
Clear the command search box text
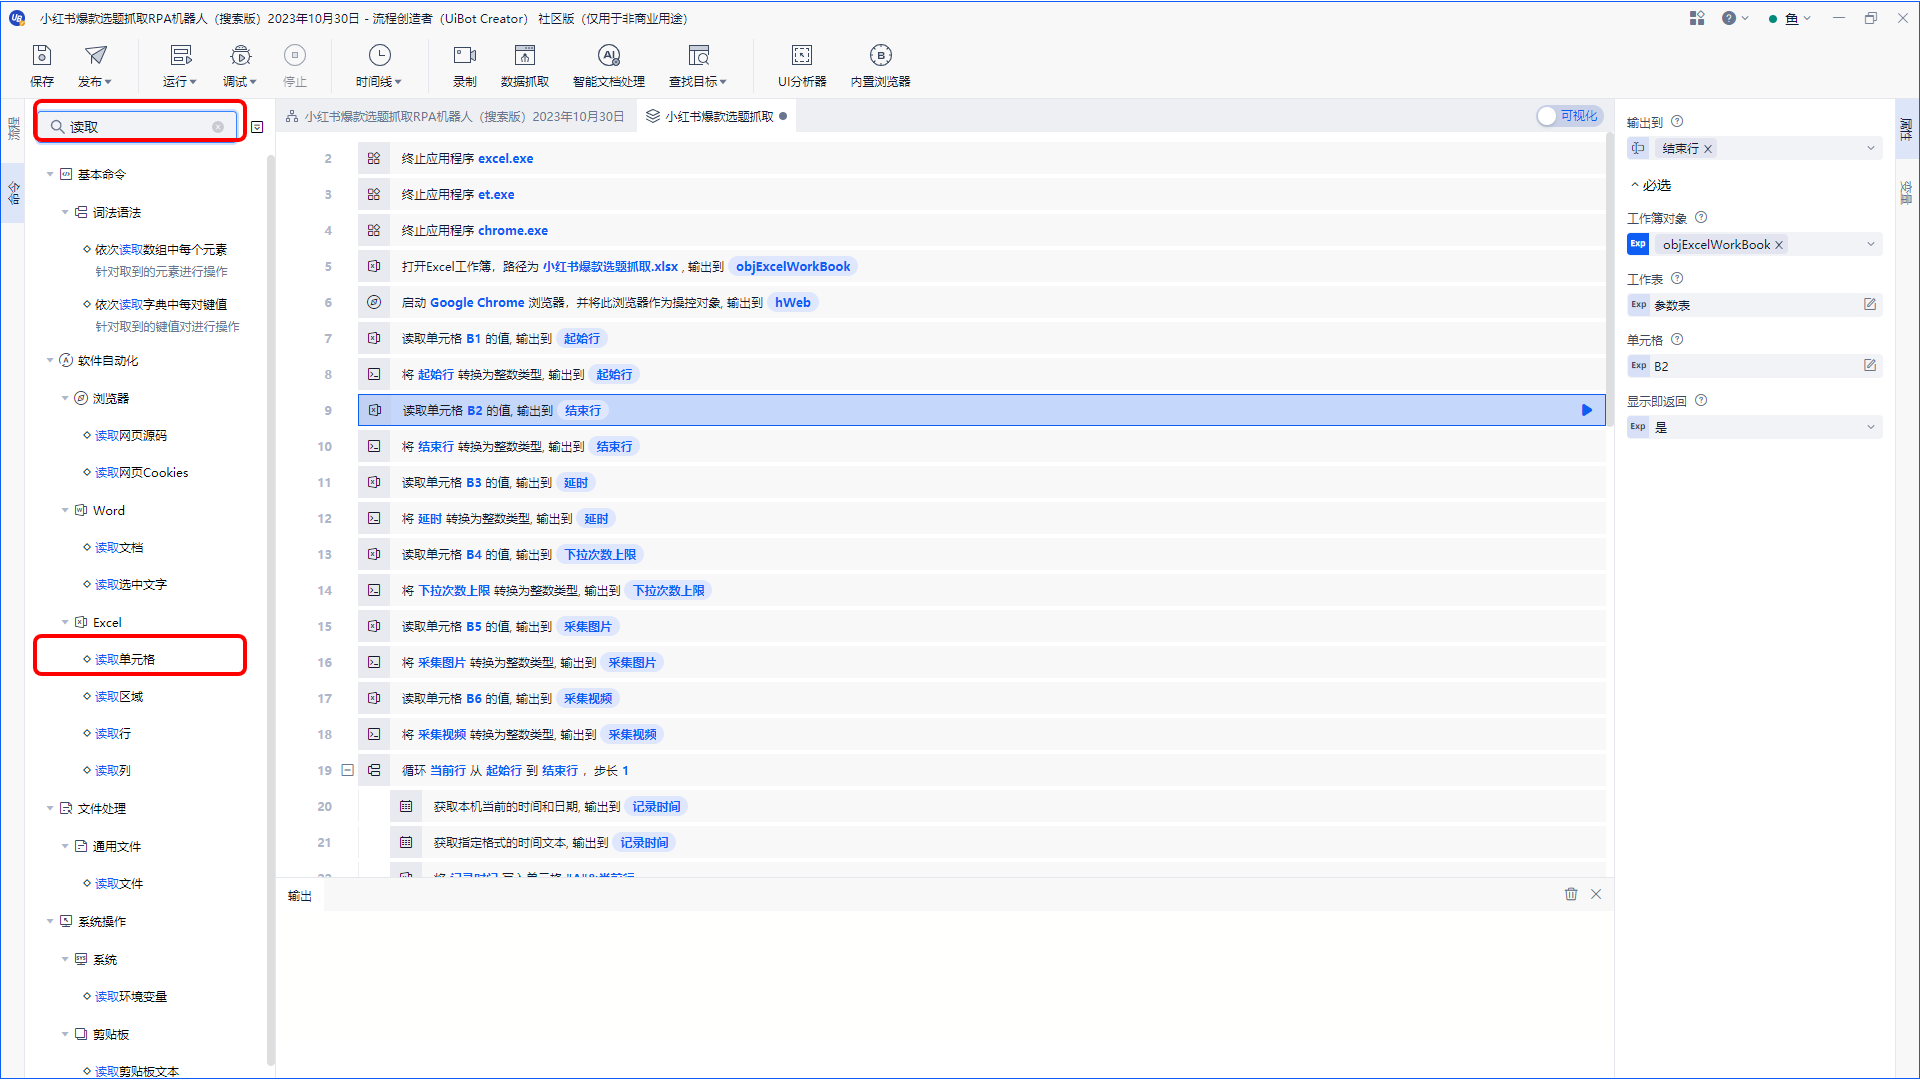tap(218, 127)
